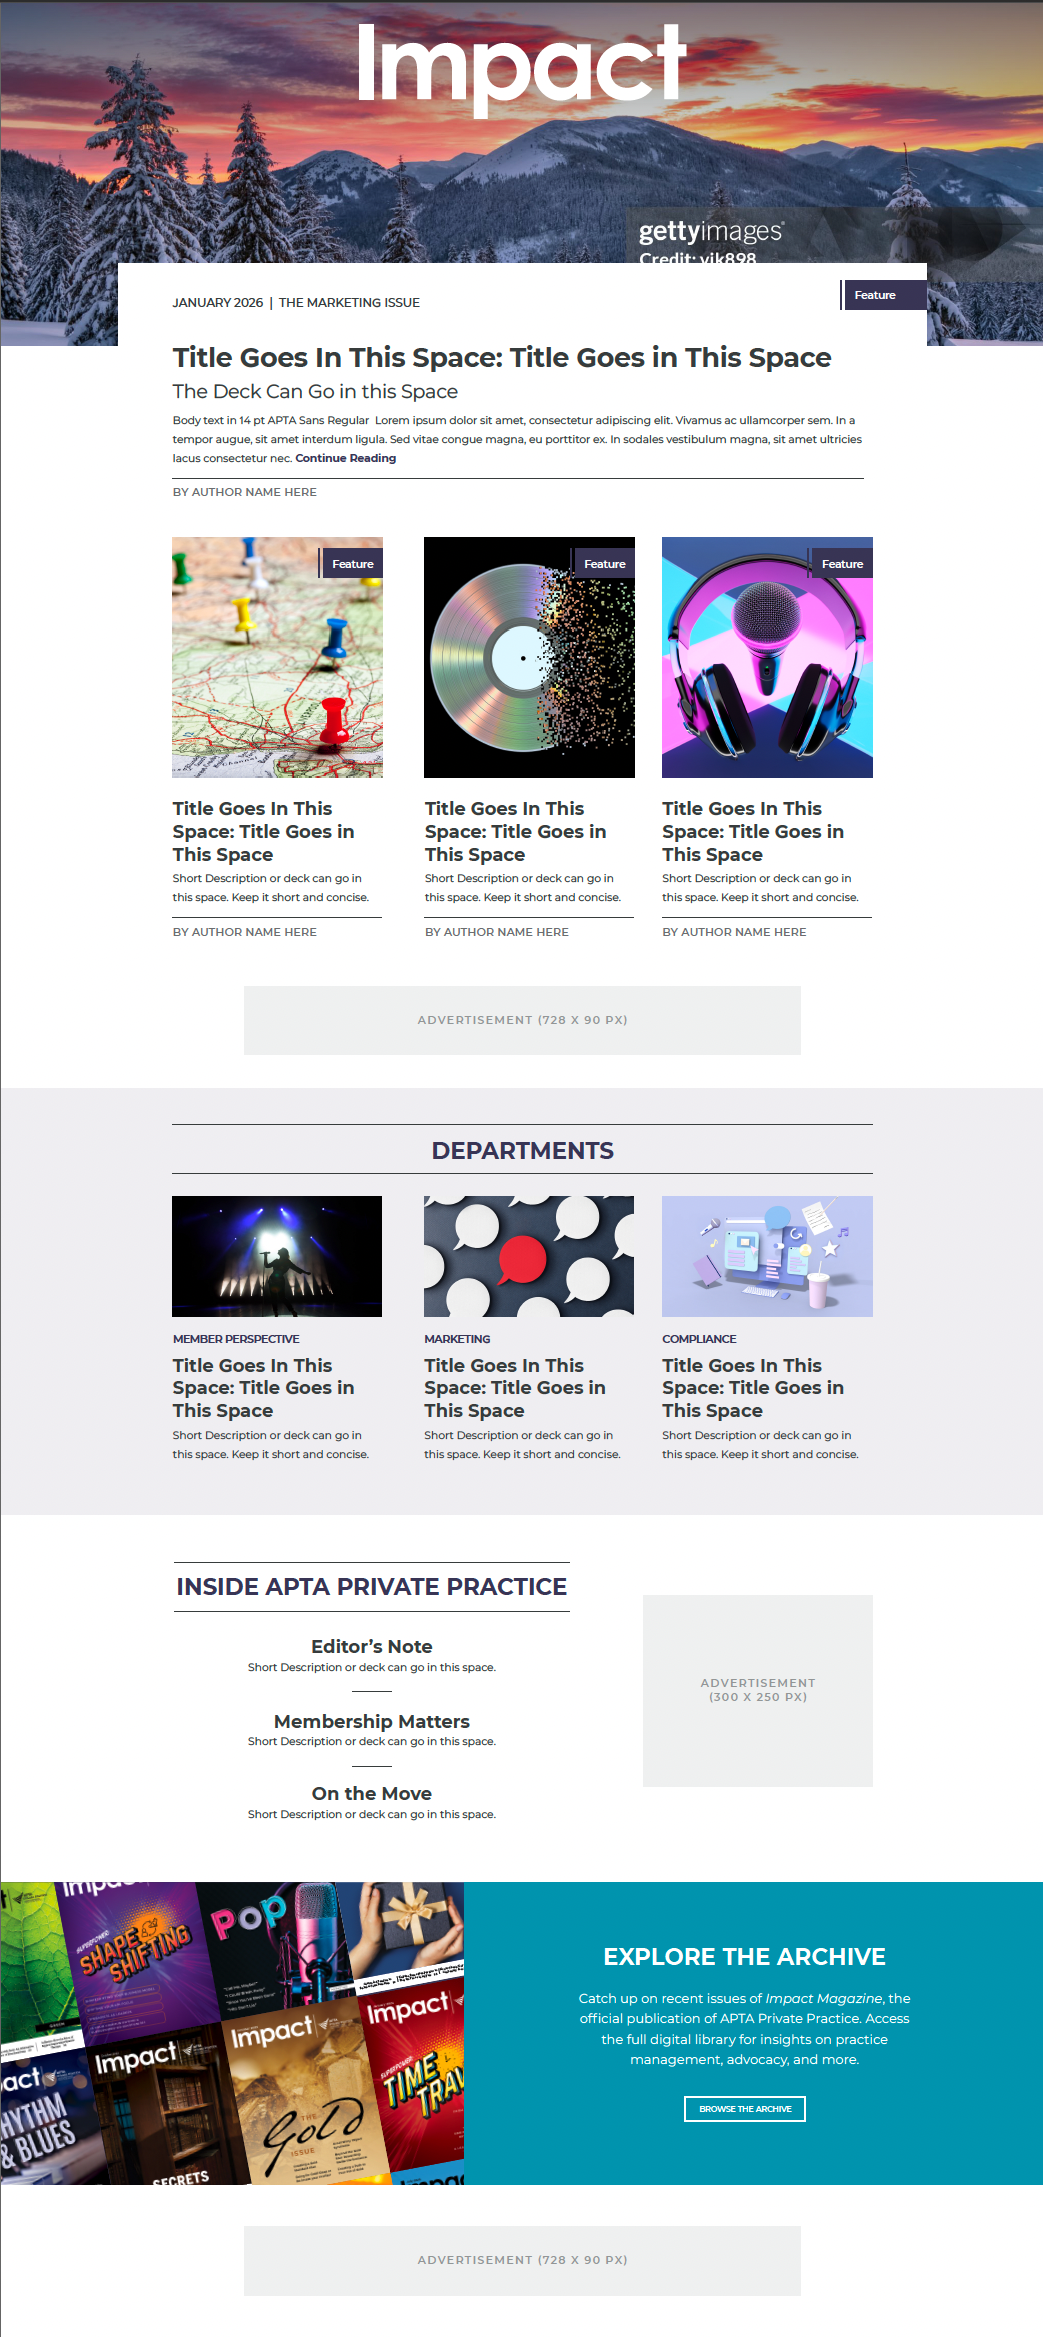Select the Feature badge on vinyl image
The width and height of the screenshot is (1043, 2337).
click(x=604, y=564)
